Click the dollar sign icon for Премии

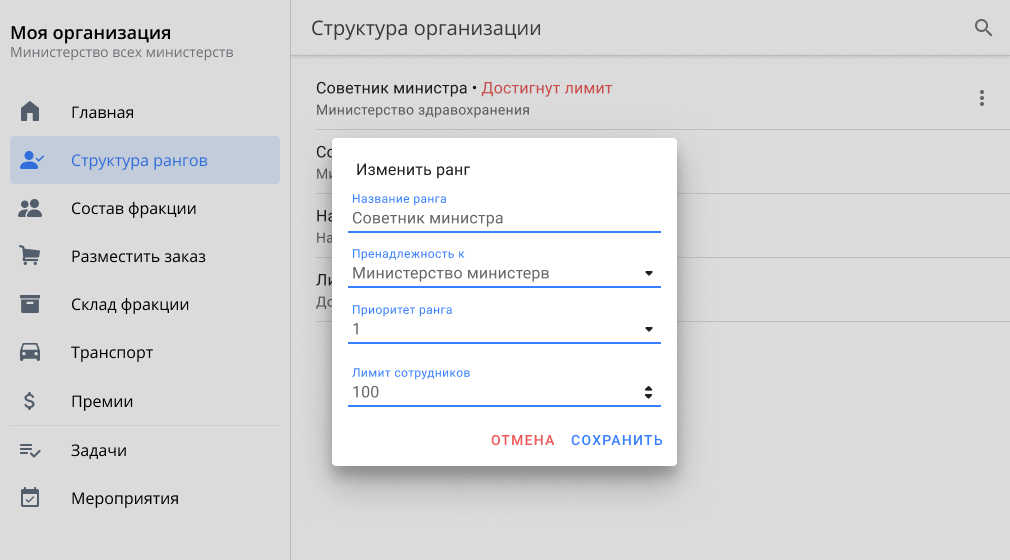click(x=30, y=401)
